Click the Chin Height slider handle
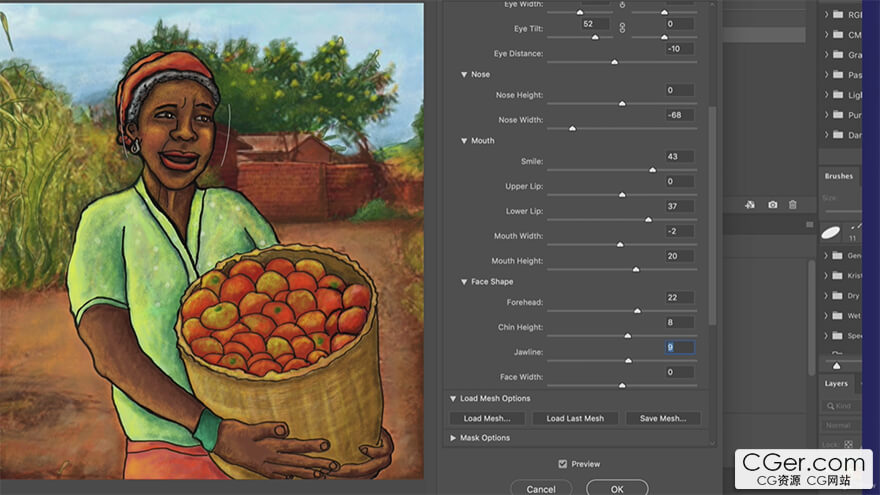Screen dimensions: 880x495 click(x=628, y=336)
